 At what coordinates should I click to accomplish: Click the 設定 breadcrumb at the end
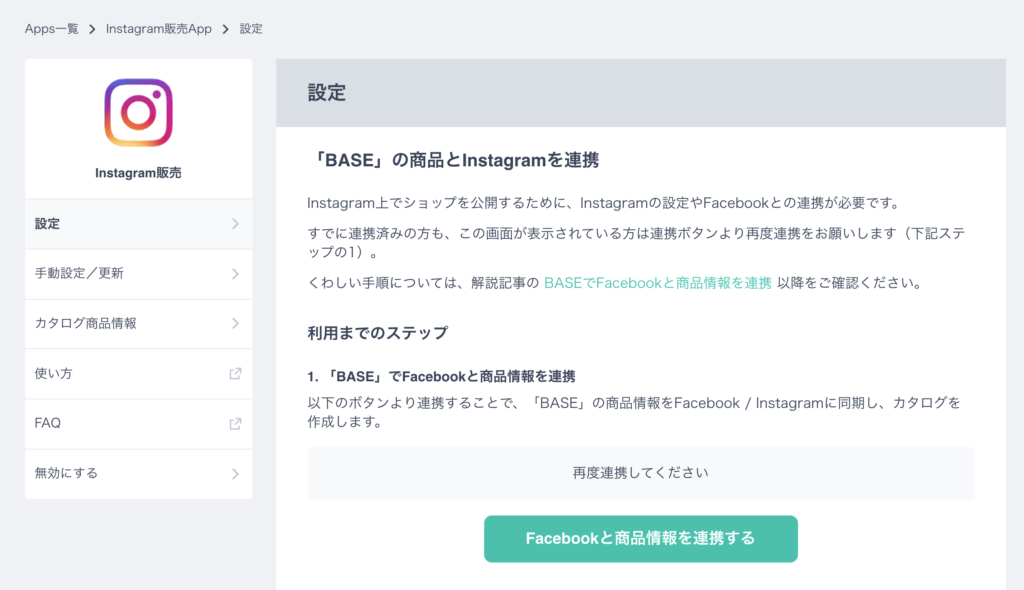click(x=251, y=29)
